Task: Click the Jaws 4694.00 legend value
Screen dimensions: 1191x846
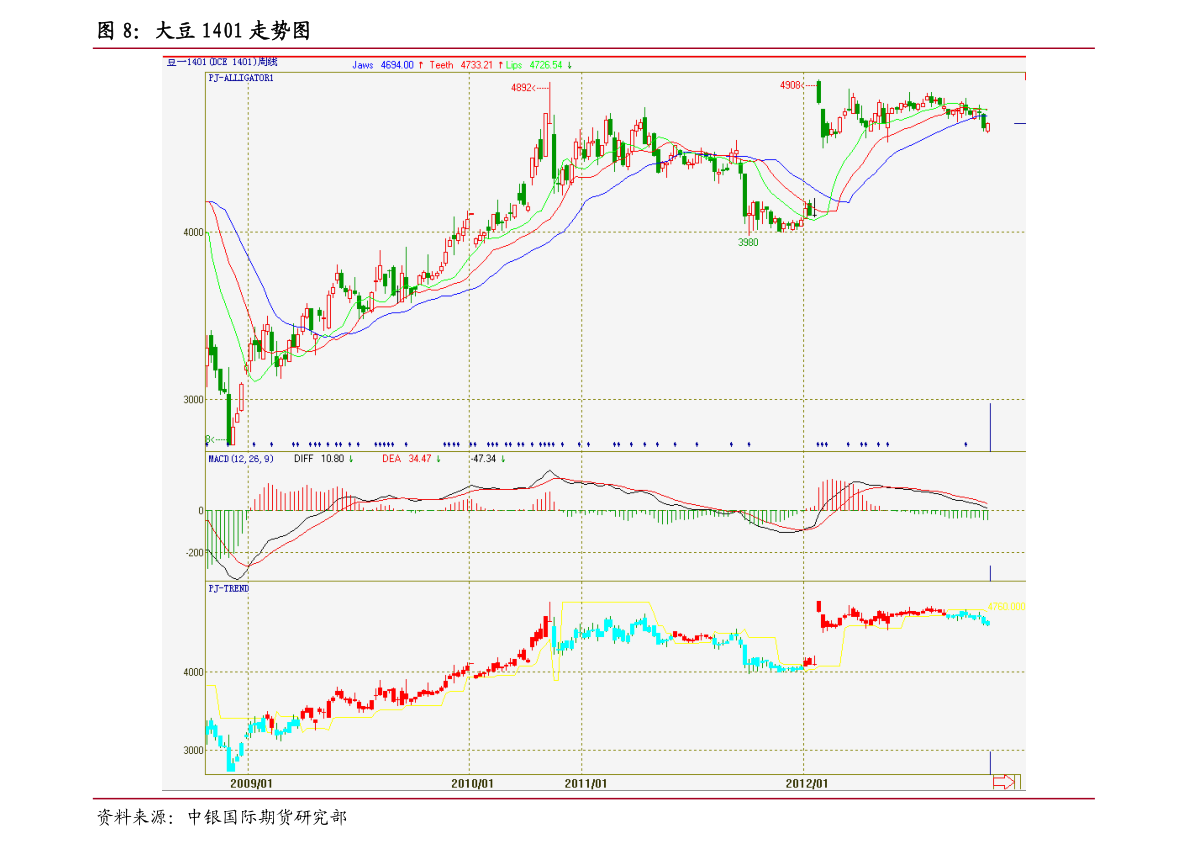Action: click(383, 65)
